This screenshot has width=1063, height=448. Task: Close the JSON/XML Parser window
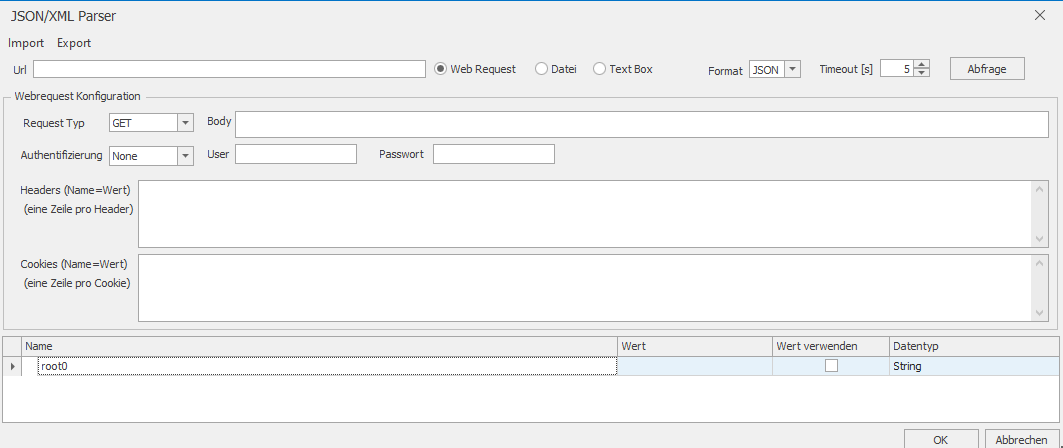pos(1040,15)
